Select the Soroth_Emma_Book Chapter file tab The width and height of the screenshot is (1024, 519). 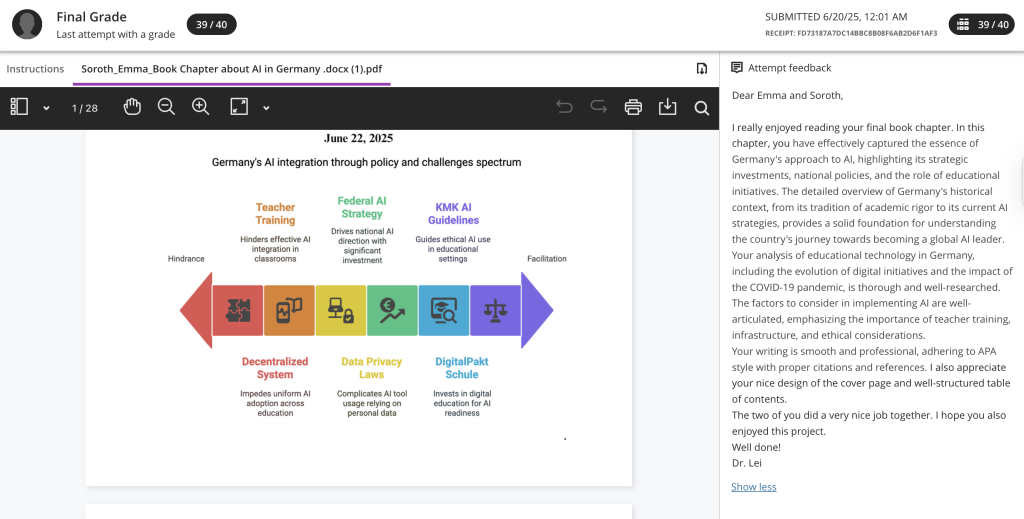[231, 69]
